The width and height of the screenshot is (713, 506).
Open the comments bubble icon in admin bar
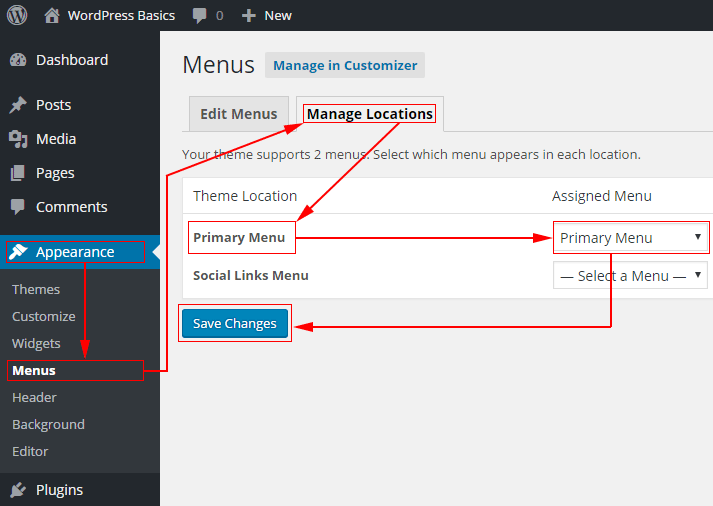[x=199, y=15]
